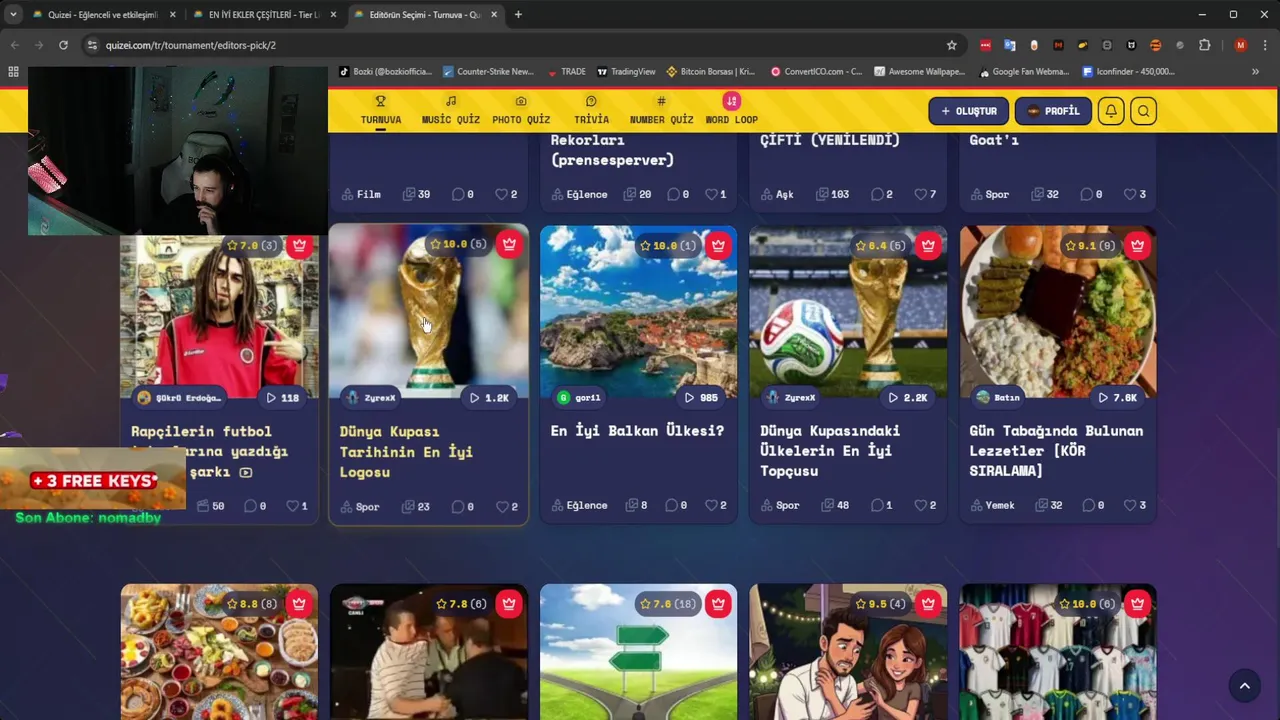Open 'Dünya Kupasındaki Ülkelerin En İyi Topçusu' title

[830, 450]
